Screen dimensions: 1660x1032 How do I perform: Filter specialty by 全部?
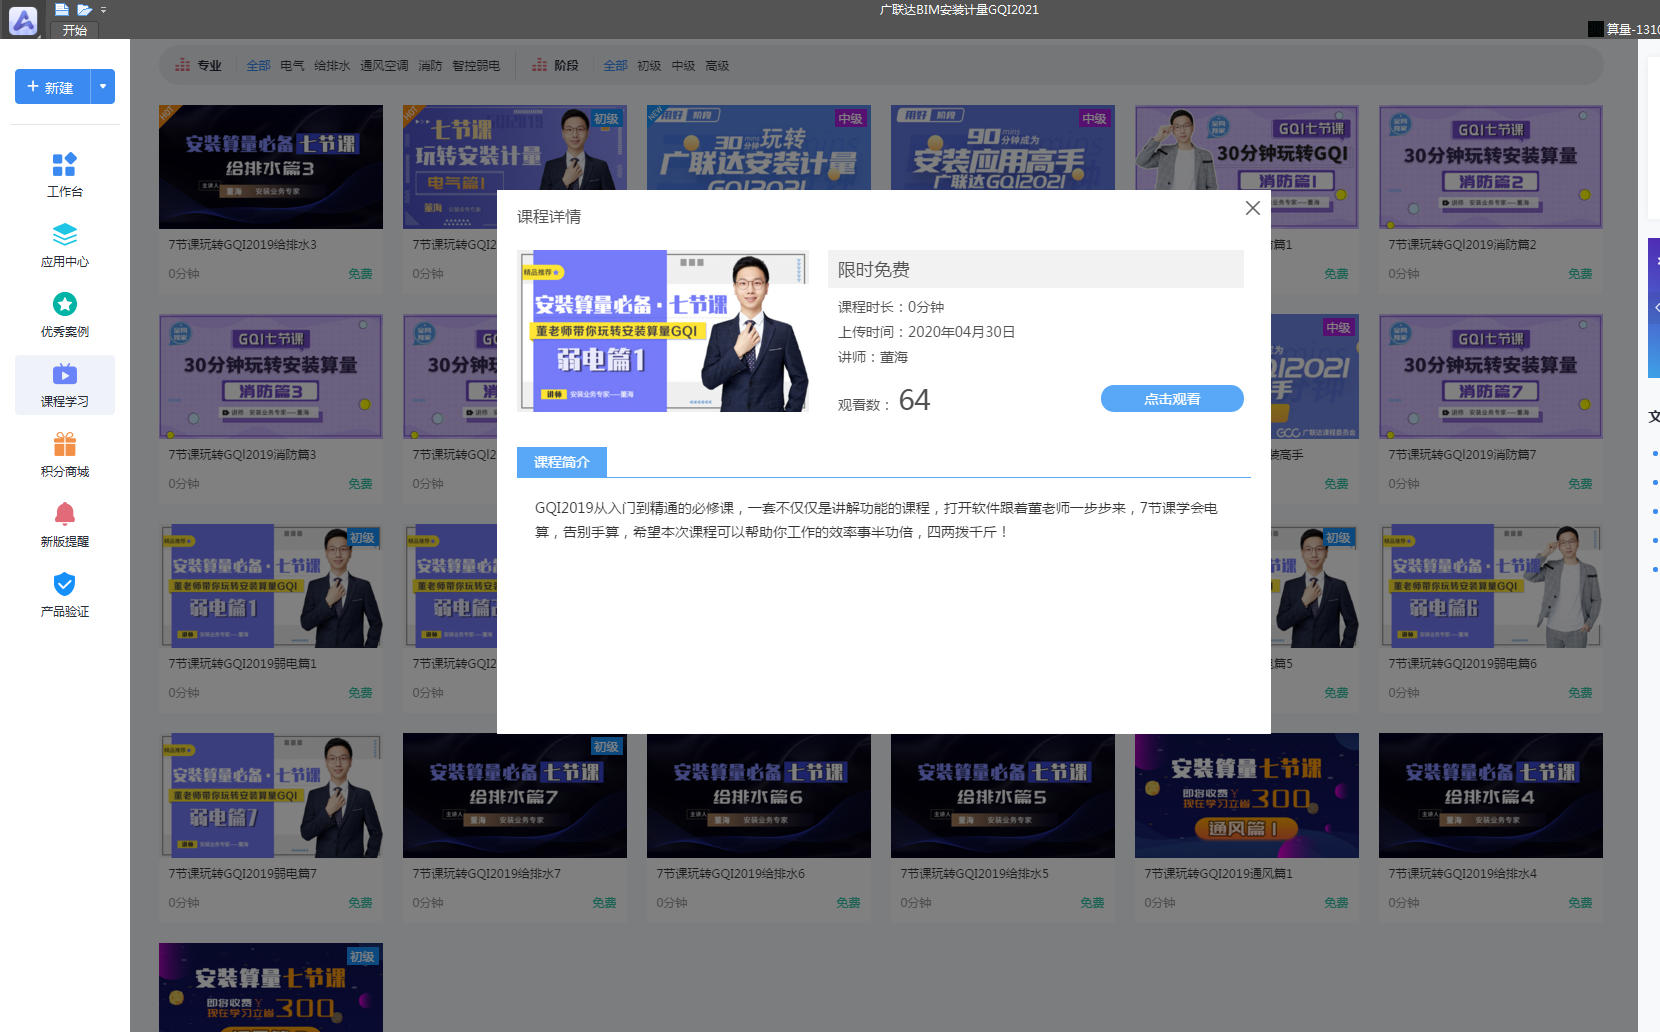[259, 66]
